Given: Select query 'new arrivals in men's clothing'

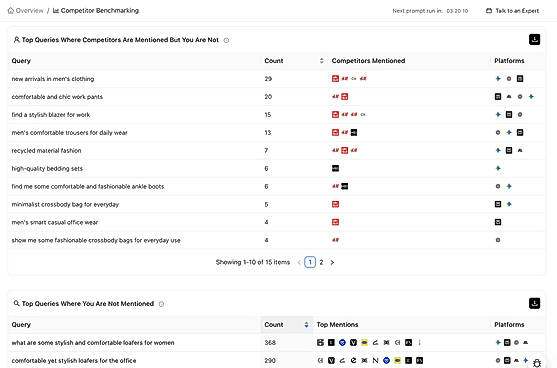Looking at the screenshot, I should 53,79.
